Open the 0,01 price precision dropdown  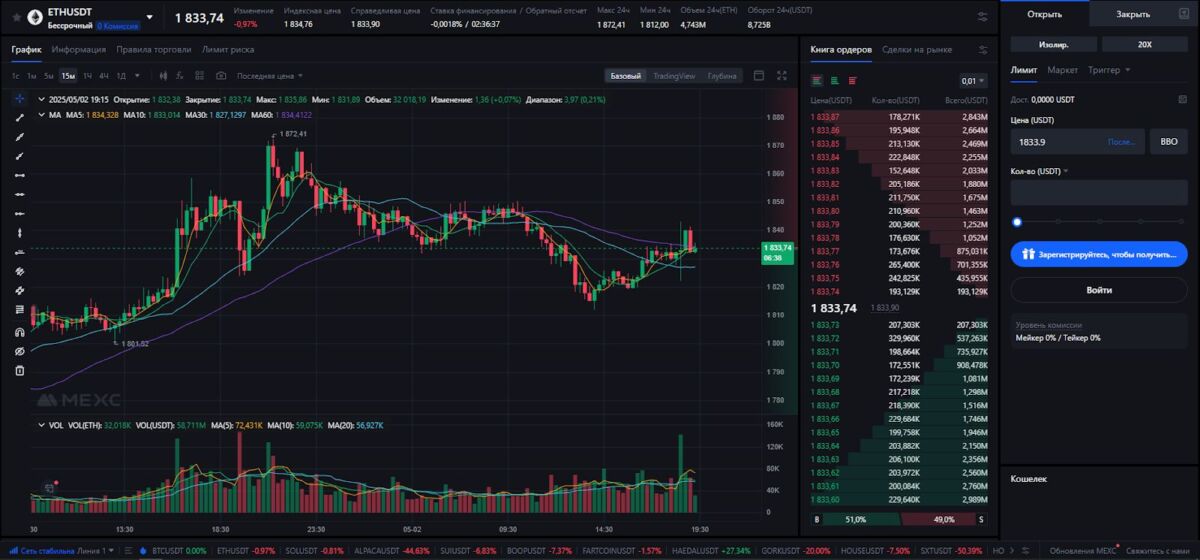pyautogui.click(x=973, y=81)
